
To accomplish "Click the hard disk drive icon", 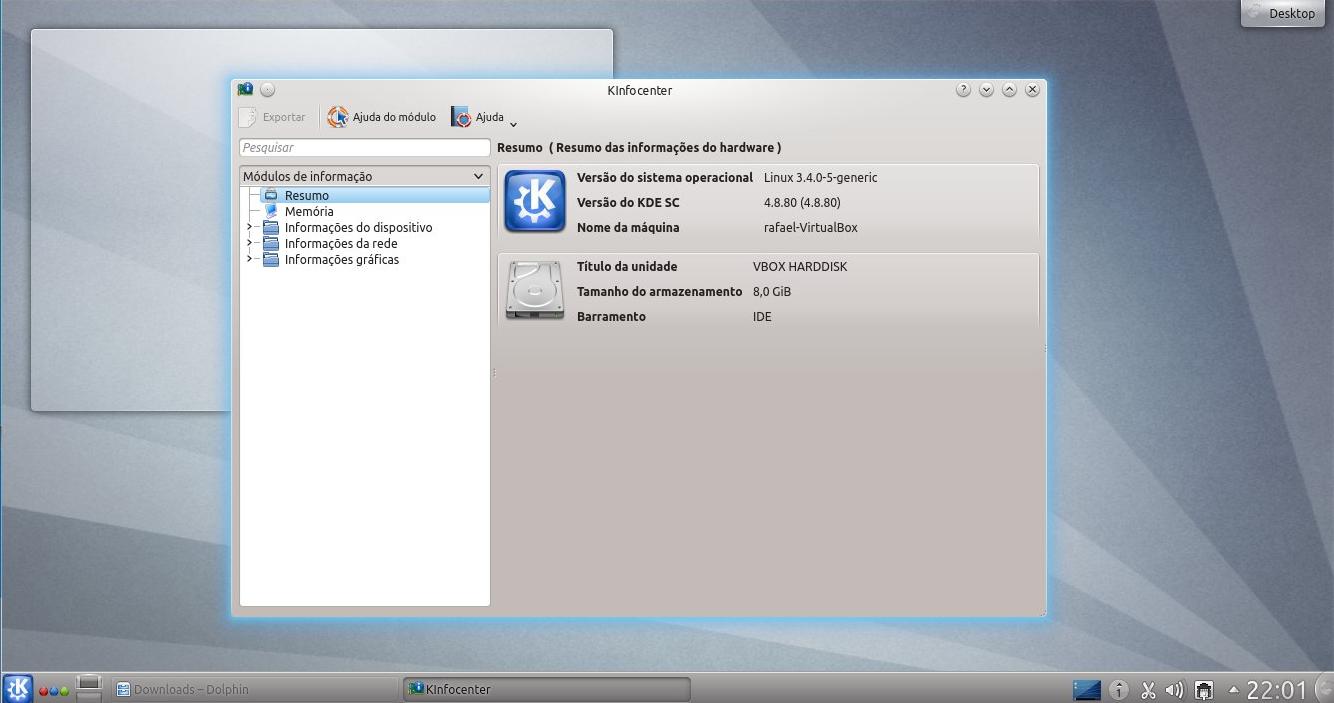I will pyautogui.click(x=535, y=290).
